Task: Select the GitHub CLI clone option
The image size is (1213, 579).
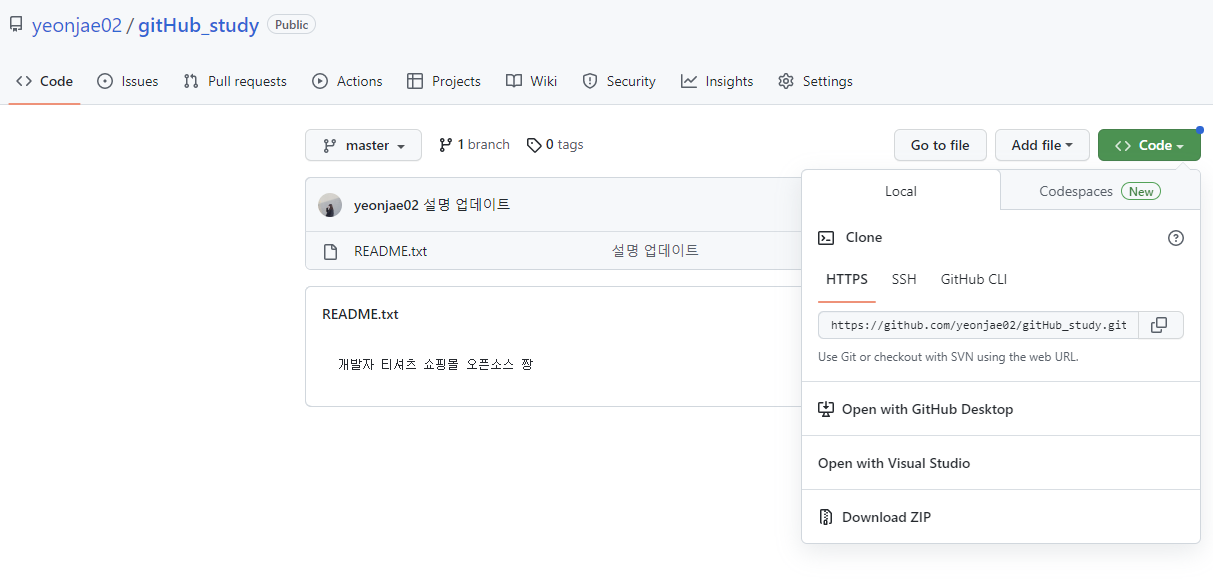Action: 974,279
